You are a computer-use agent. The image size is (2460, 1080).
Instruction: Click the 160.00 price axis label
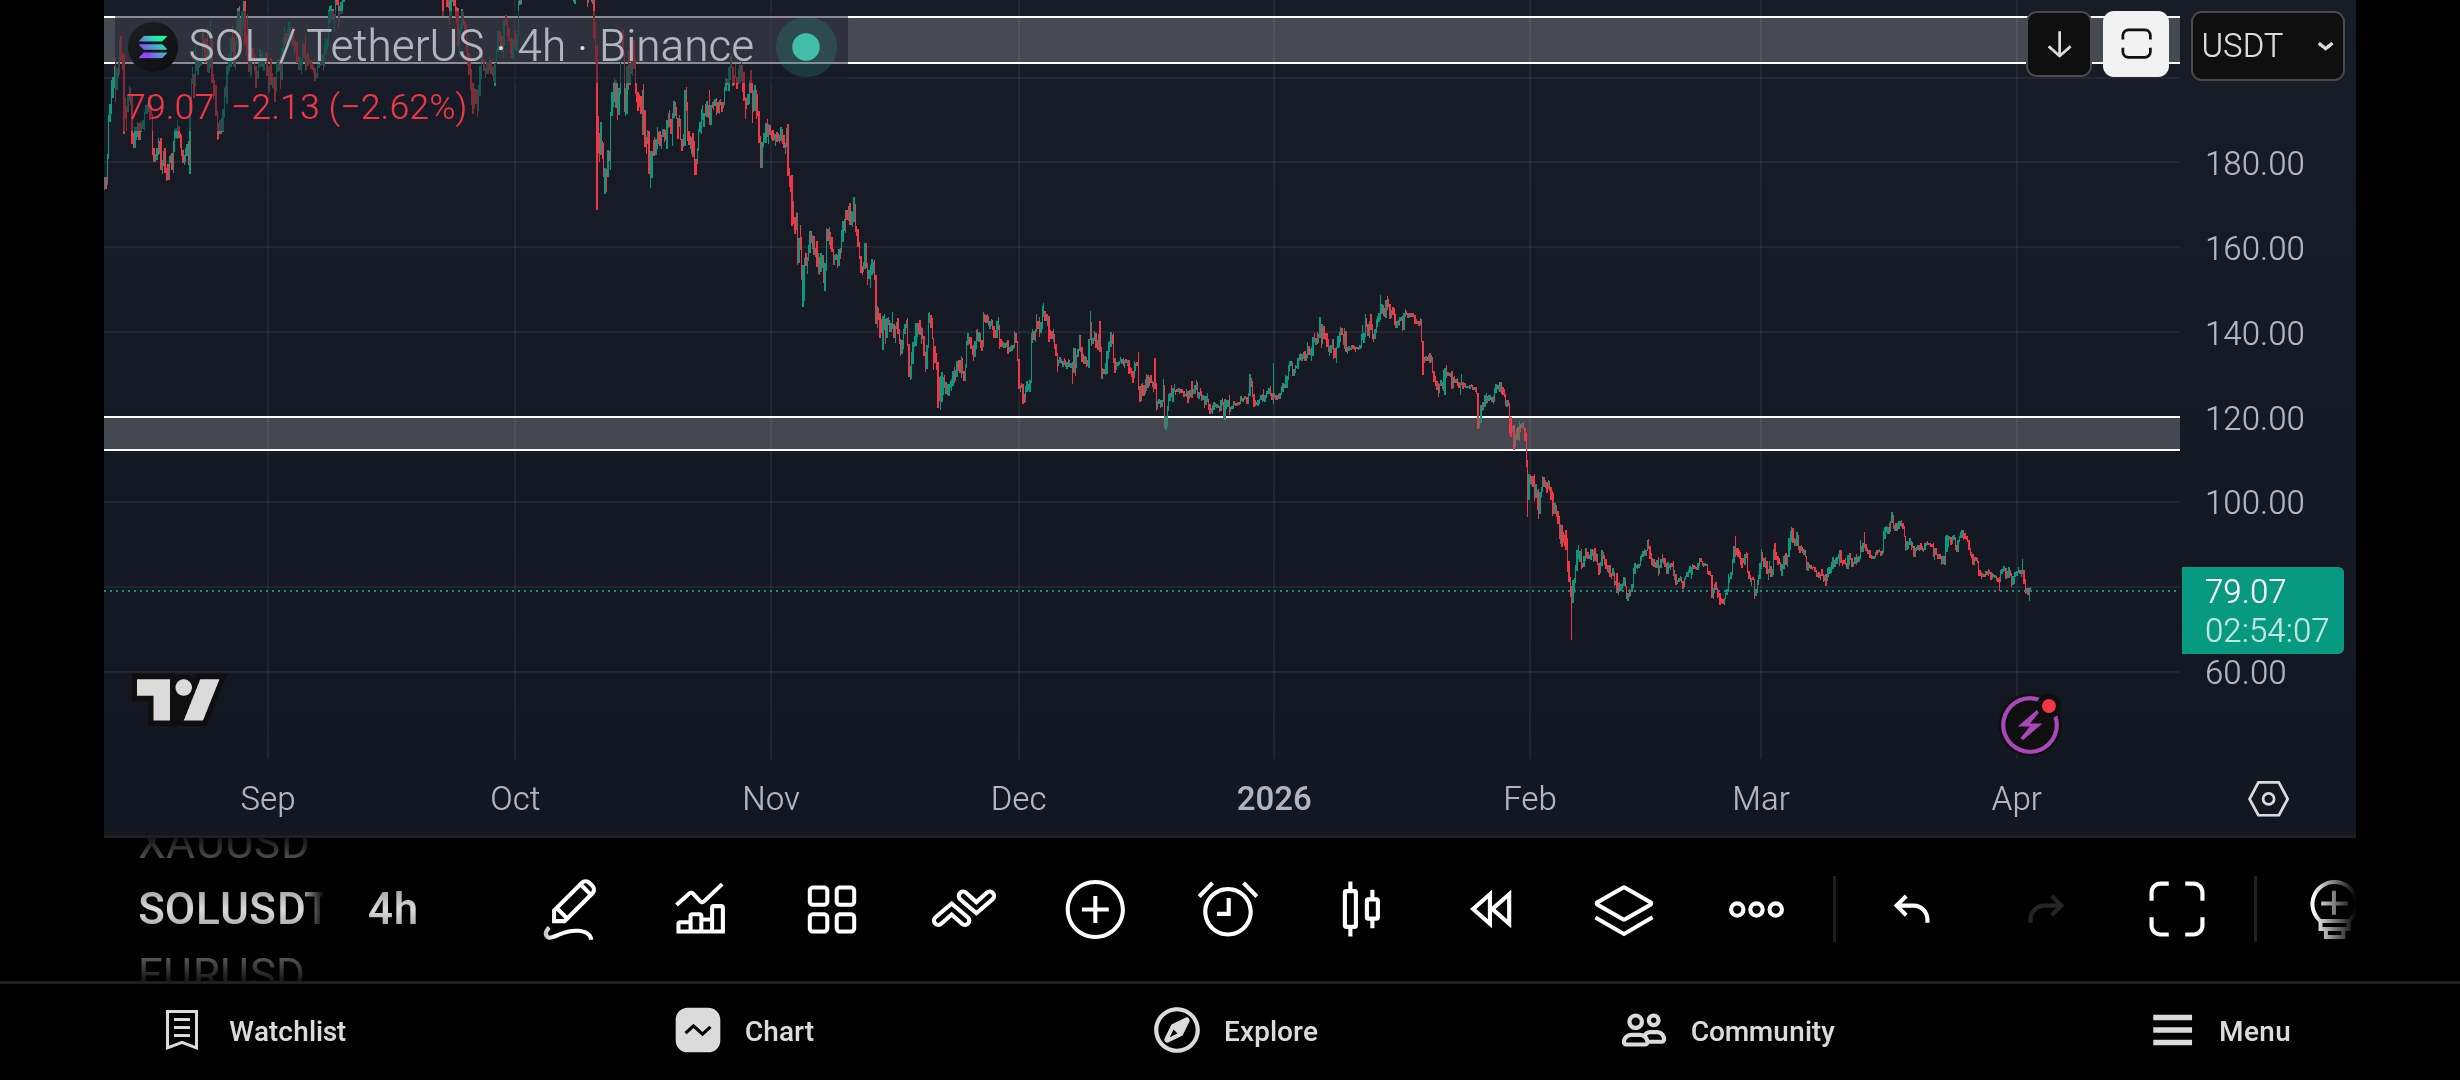tap(2254, 248)
